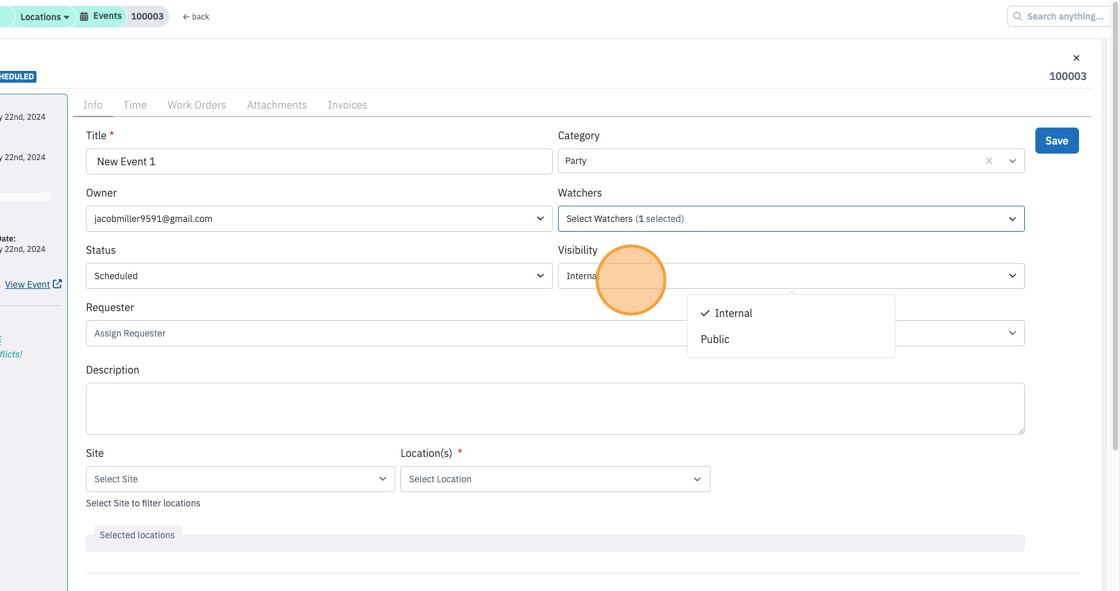
Task: Open the Select Location dropdown
Action: tap(555, 479)
